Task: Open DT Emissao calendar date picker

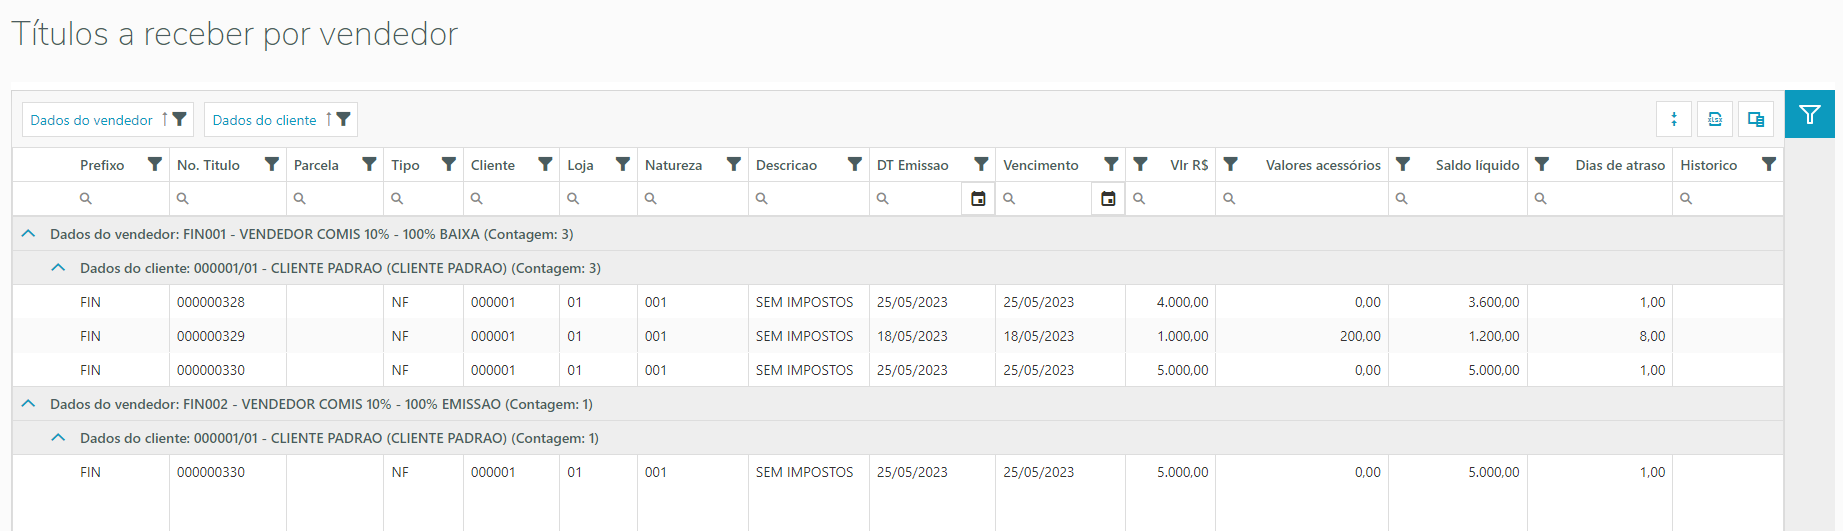Action: click(978, 199)
